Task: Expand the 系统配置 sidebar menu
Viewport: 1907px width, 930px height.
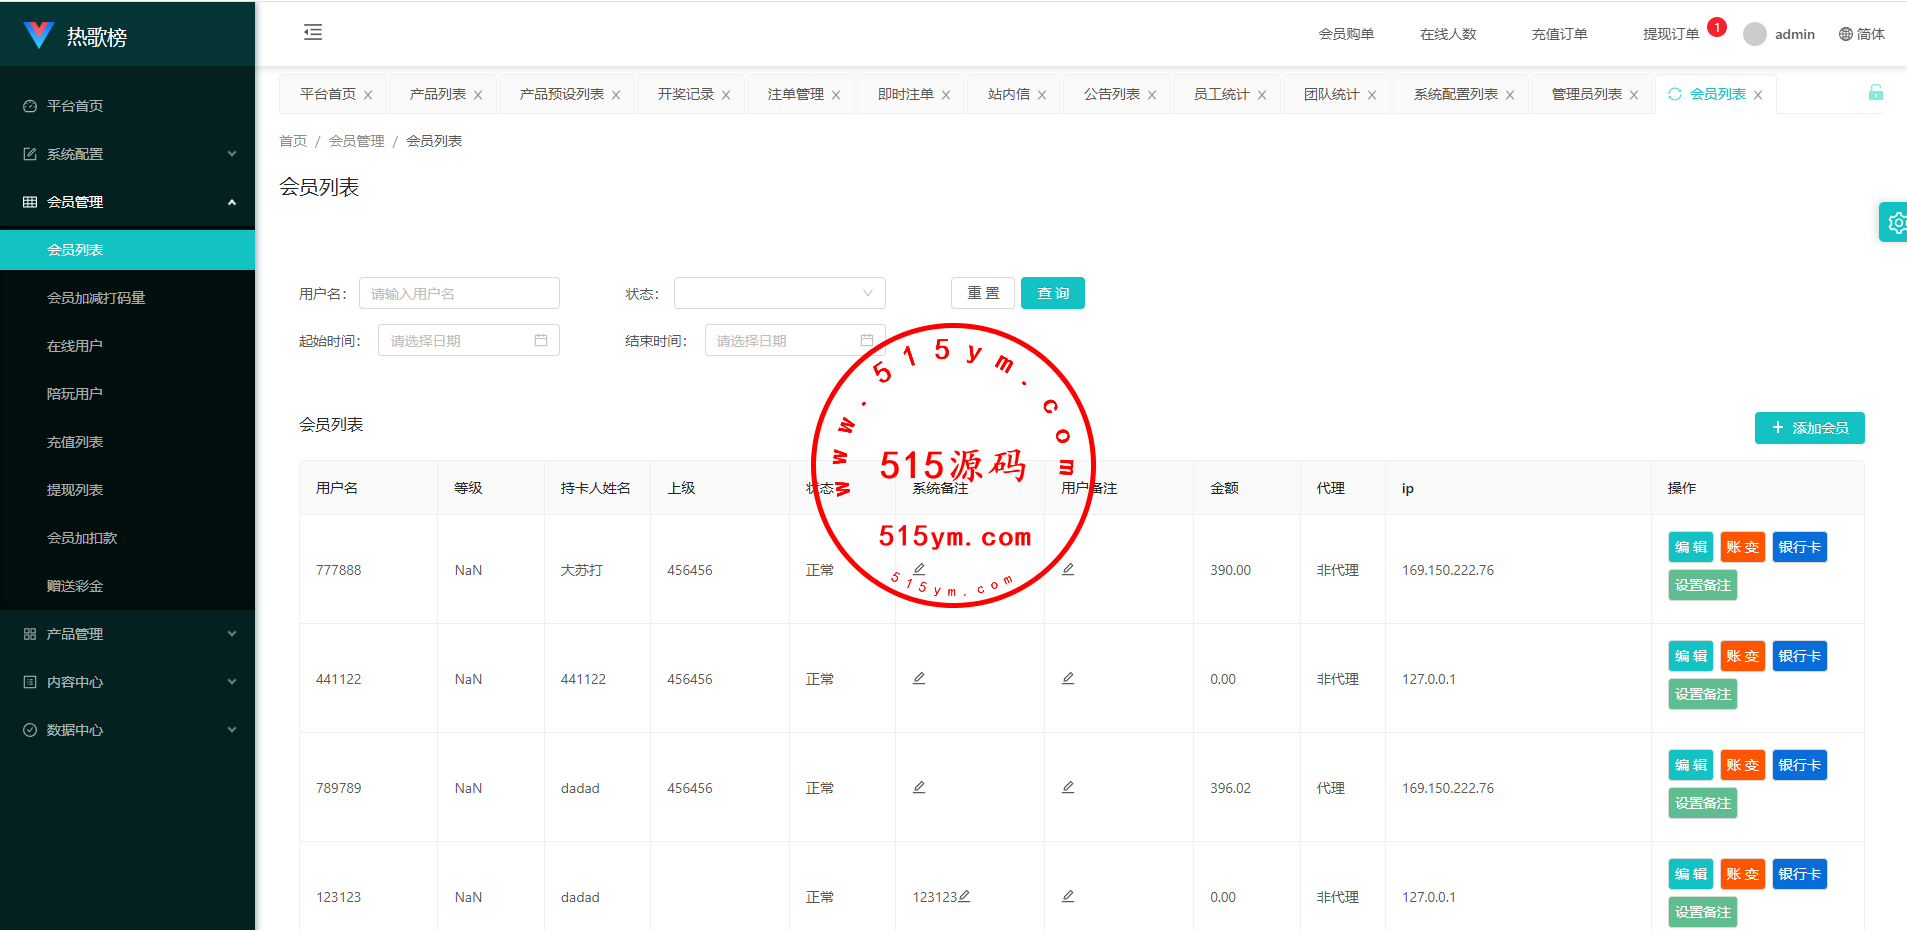Action: point(128,154)
